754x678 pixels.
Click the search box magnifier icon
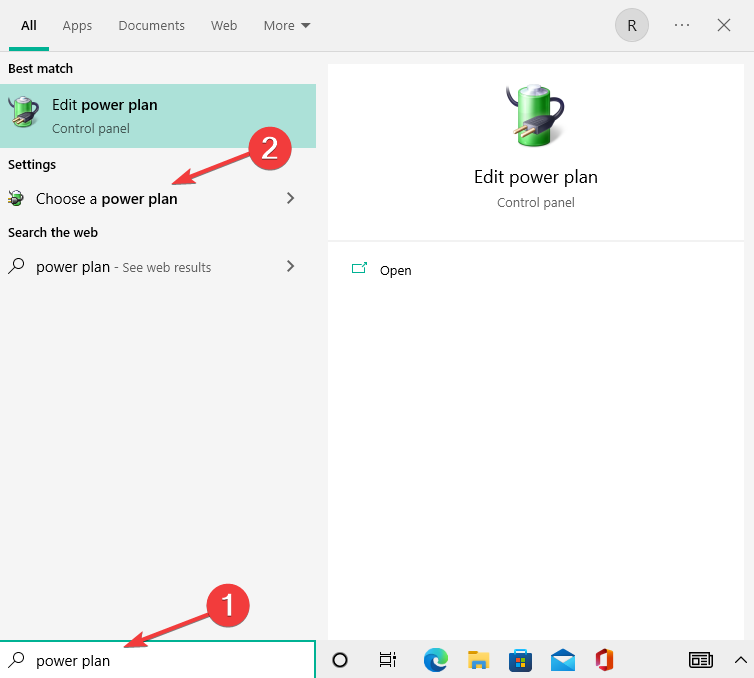point(16,660)
